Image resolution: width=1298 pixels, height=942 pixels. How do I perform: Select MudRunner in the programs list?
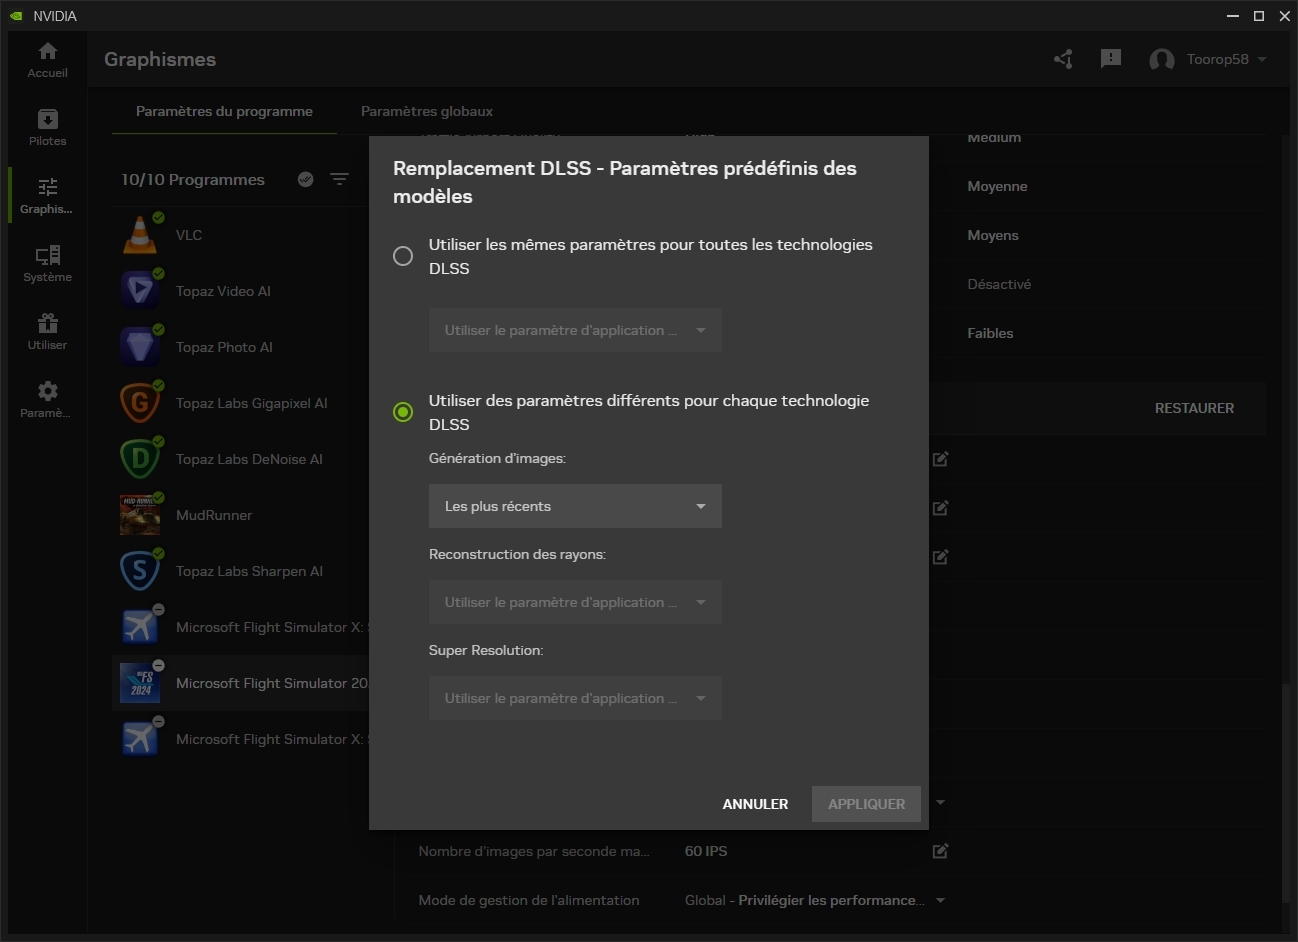coord(214,515)
